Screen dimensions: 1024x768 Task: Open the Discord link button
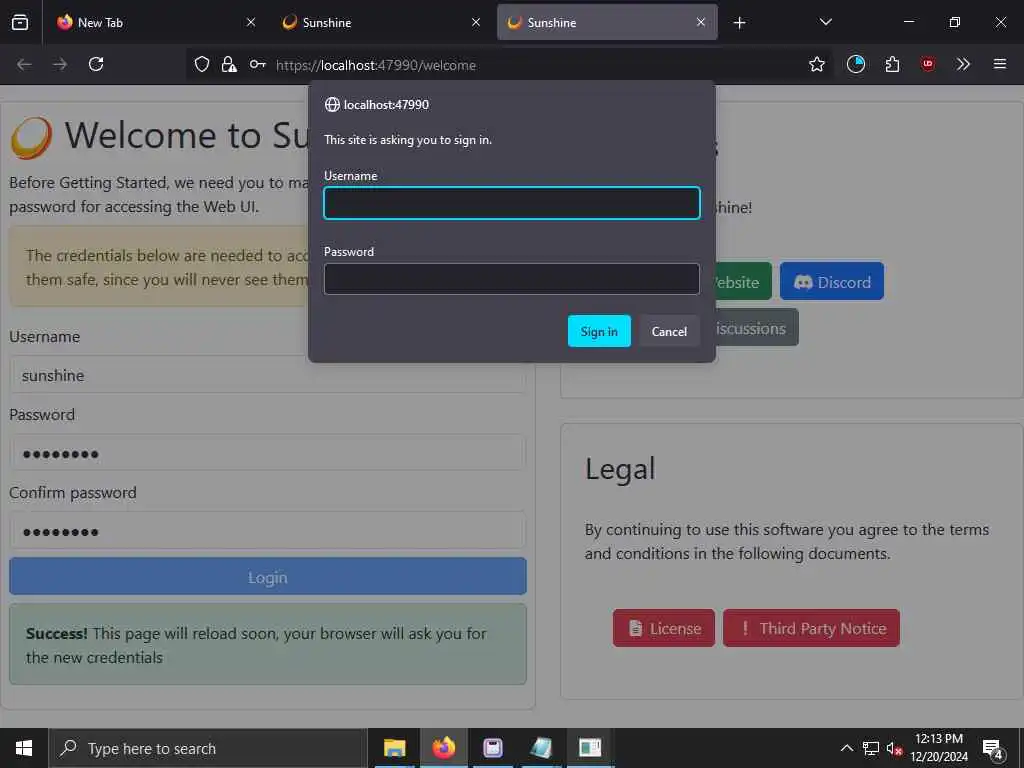(831, 281)
